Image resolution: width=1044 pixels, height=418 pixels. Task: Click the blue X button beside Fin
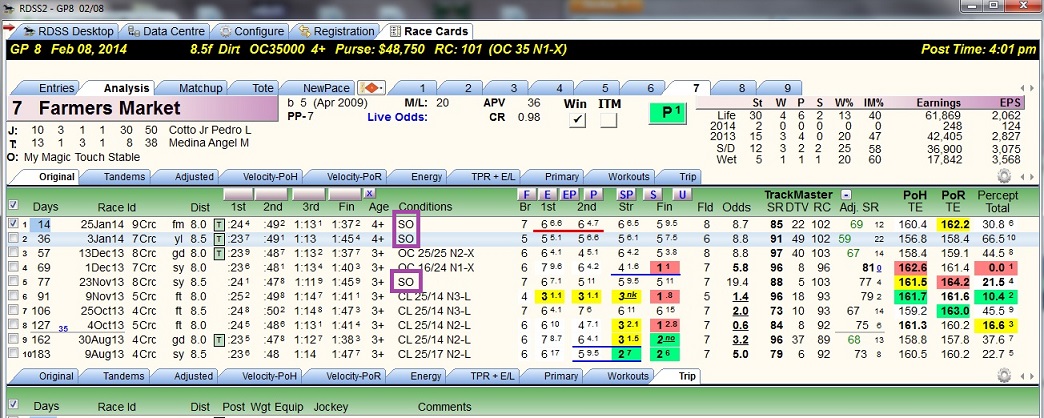tap(370, 194)
